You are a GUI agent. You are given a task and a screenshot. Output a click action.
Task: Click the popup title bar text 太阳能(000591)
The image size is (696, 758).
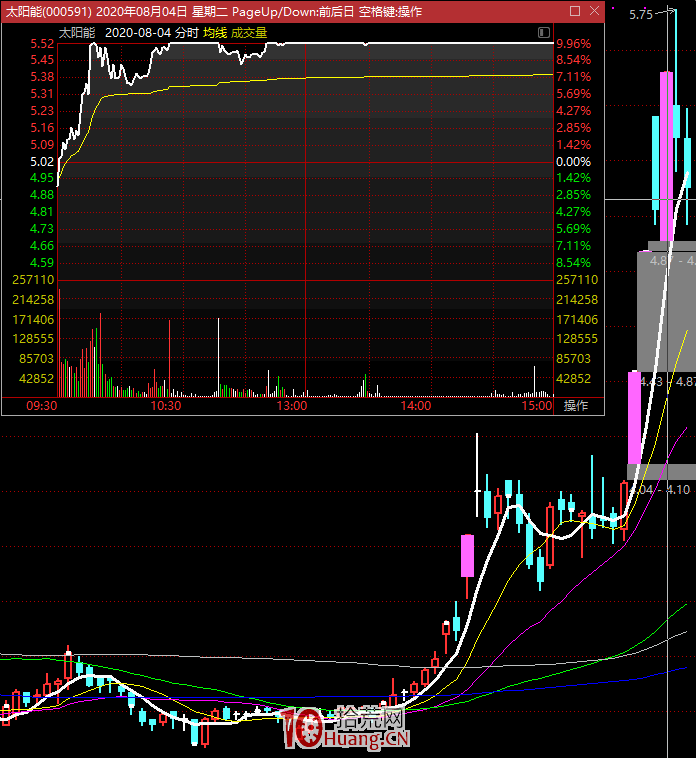(48, 11)
